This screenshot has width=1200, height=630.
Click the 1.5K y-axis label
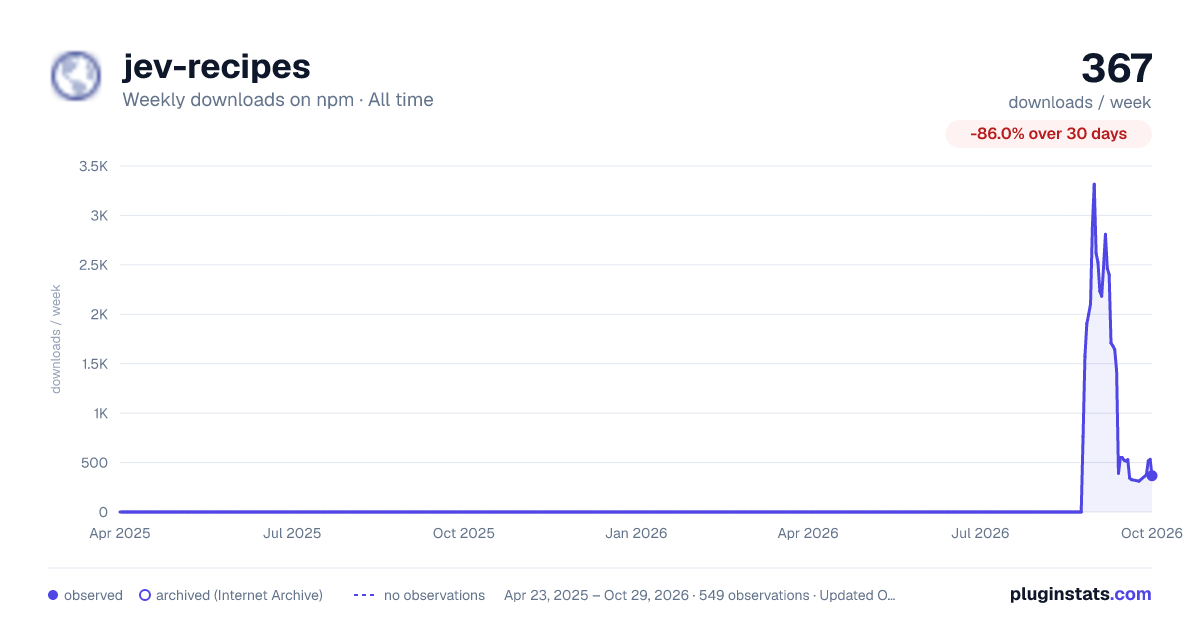tap(93, 364)
